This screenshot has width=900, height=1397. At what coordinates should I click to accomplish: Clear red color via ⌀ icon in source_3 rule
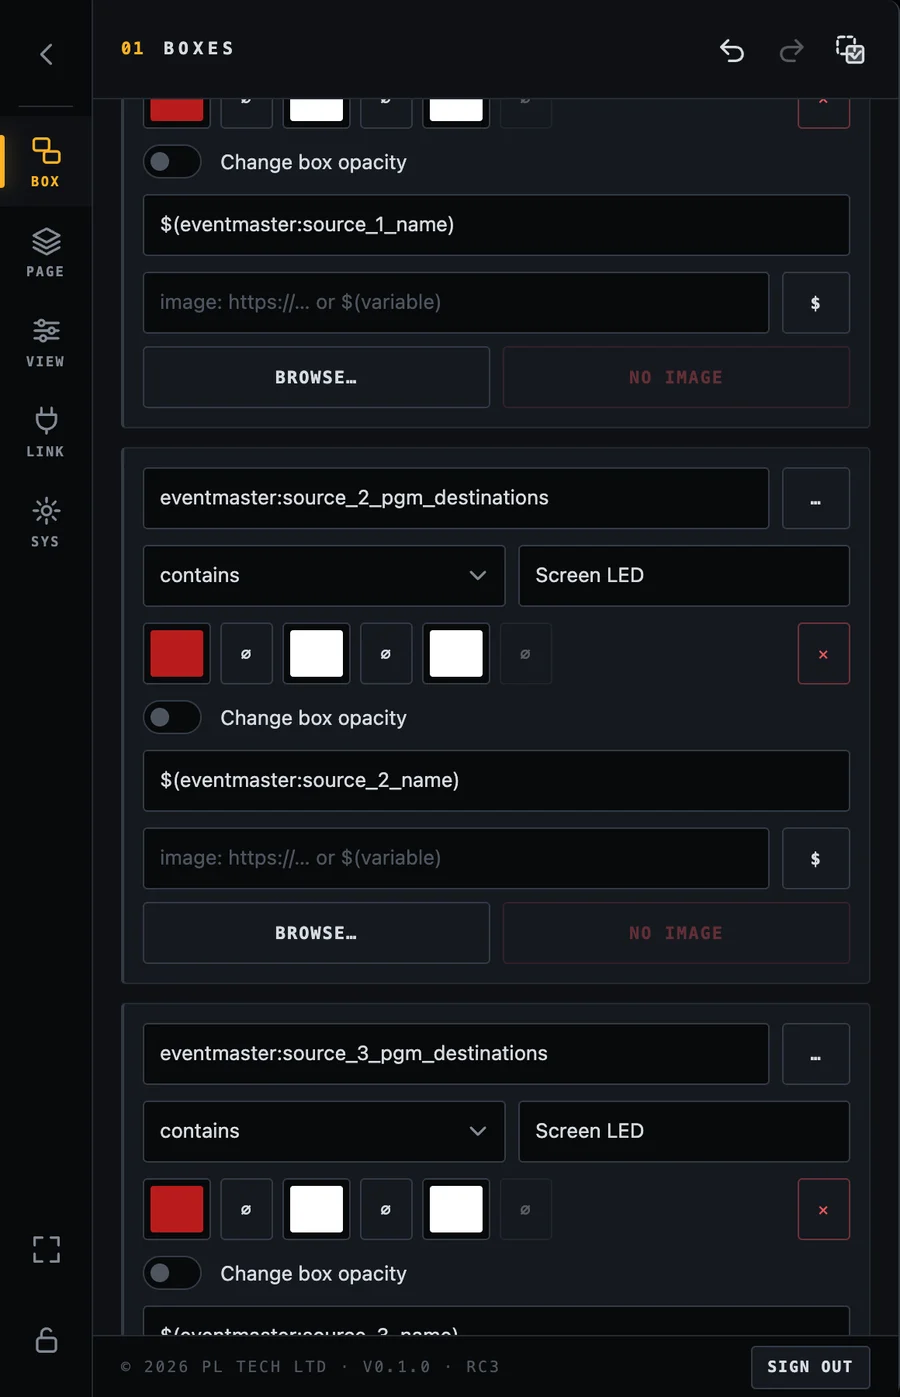[x=246, y=1209]
